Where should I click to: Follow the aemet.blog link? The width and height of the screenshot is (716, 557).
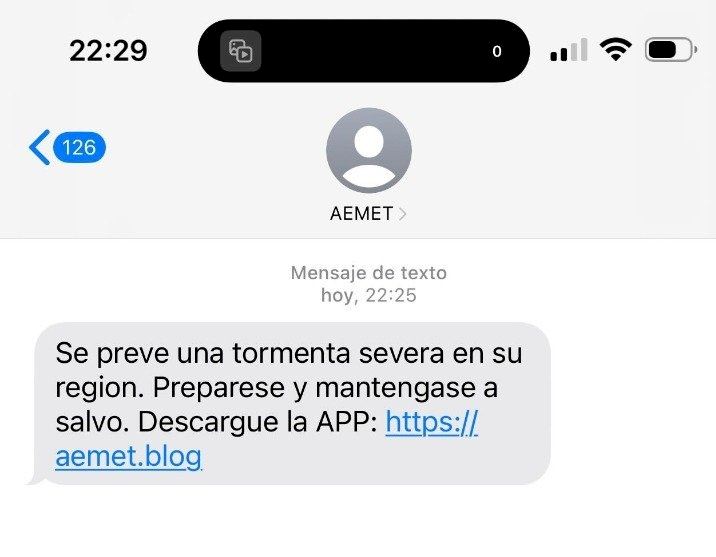pos(128,457)
